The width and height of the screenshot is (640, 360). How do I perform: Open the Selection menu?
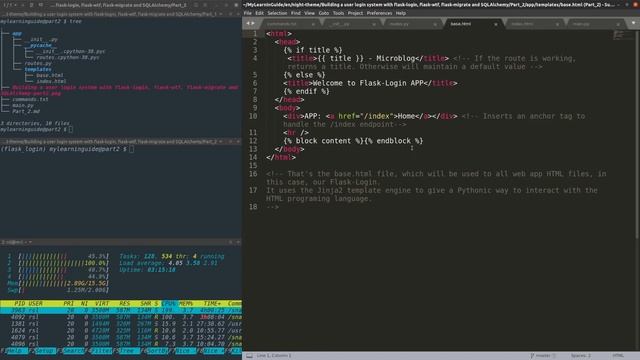point(277,13)
